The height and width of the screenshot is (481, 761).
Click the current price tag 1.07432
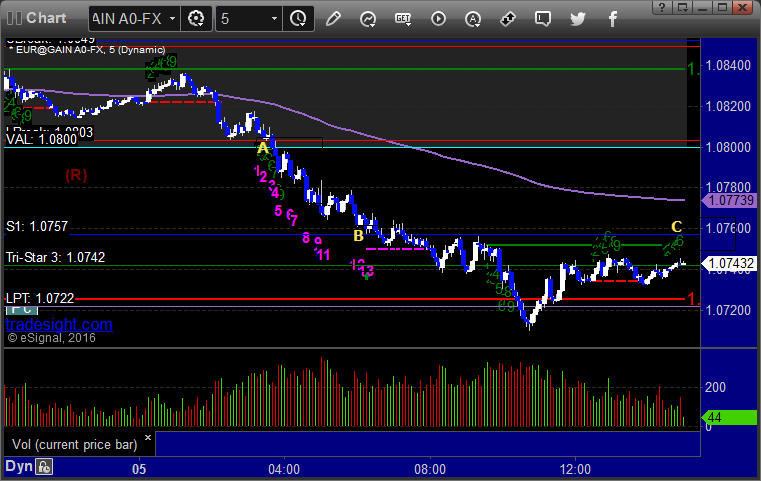click(x=729, y=264)
